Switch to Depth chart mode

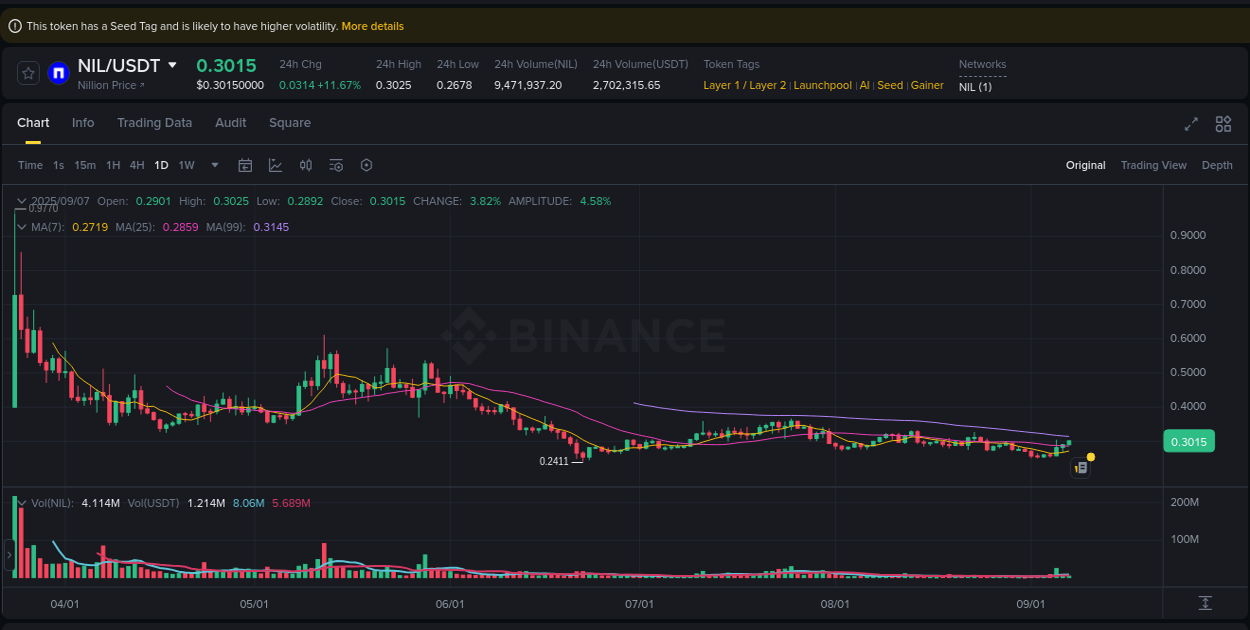click(1217, 165)
